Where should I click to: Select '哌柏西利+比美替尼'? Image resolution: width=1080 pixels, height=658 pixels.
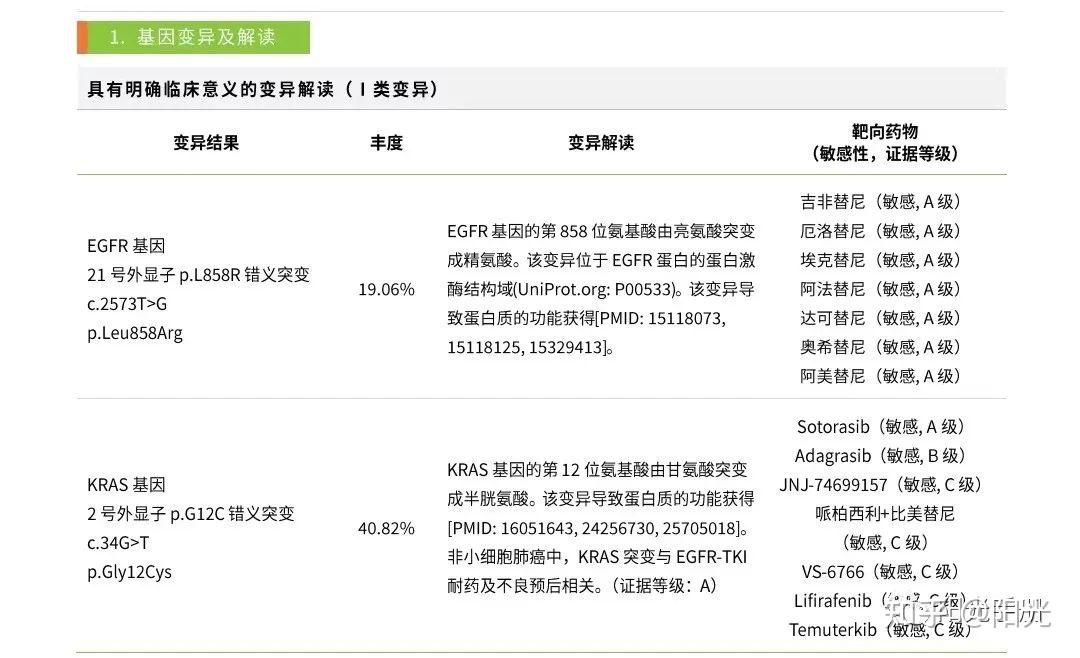[x=885, y=514]
